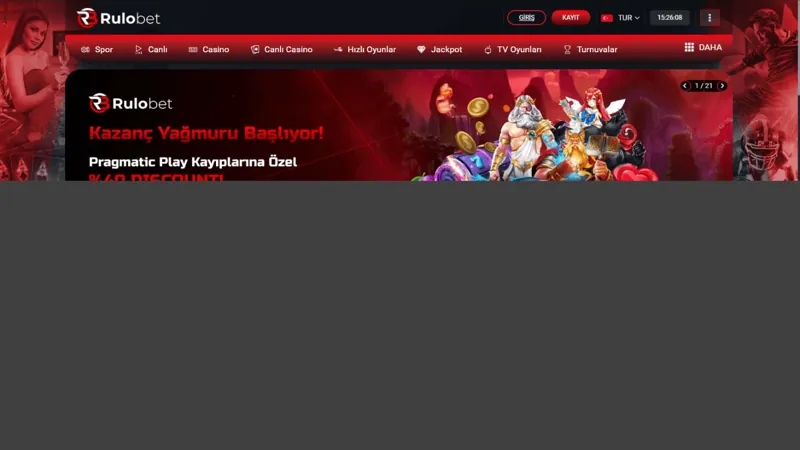The image size is (800, 450).
Task: Open the GİRİŞ login button
Action: pos(526,18)
